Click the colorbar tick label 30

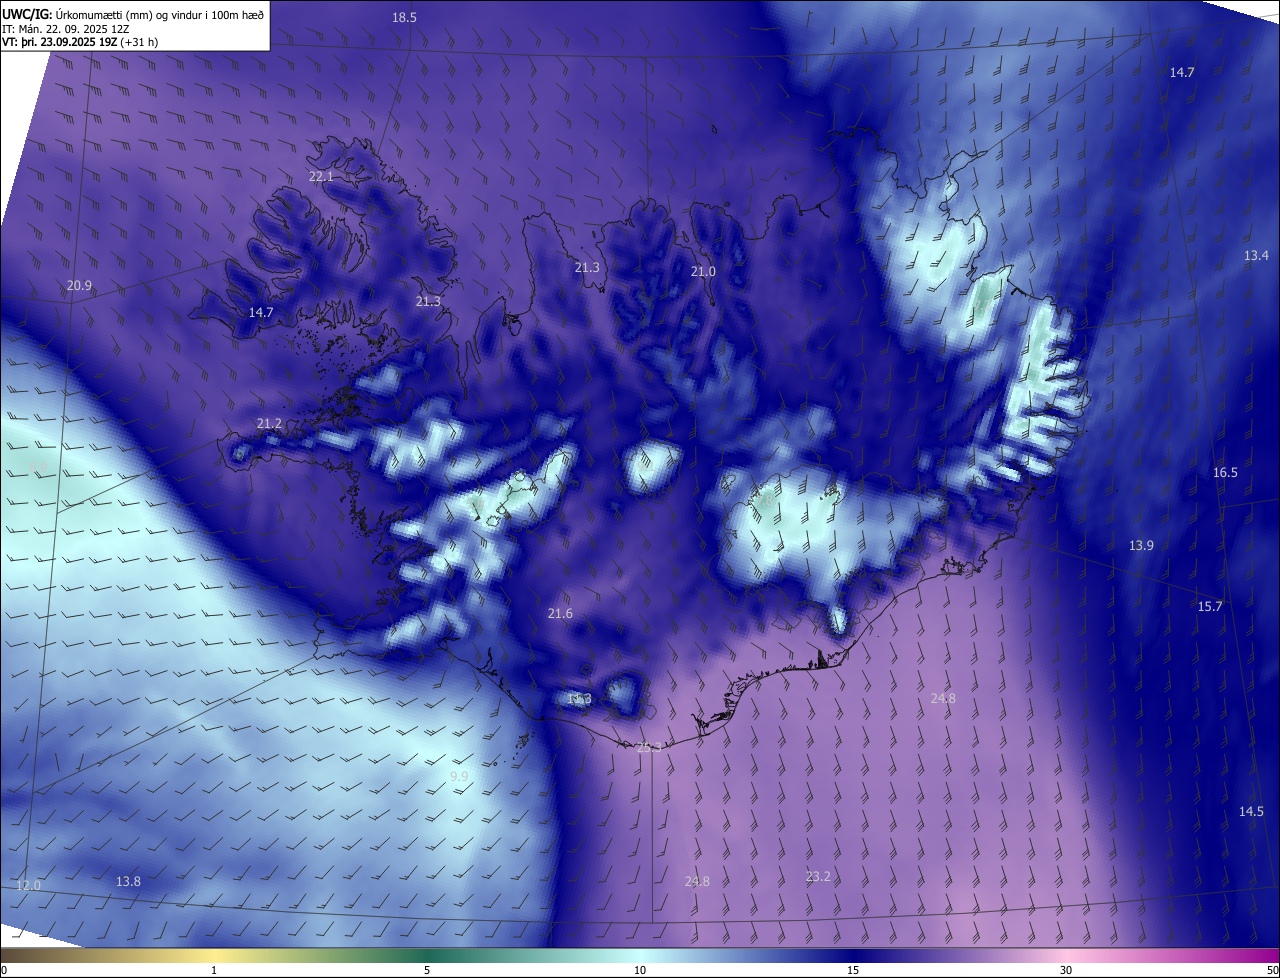coord(1066,971)
